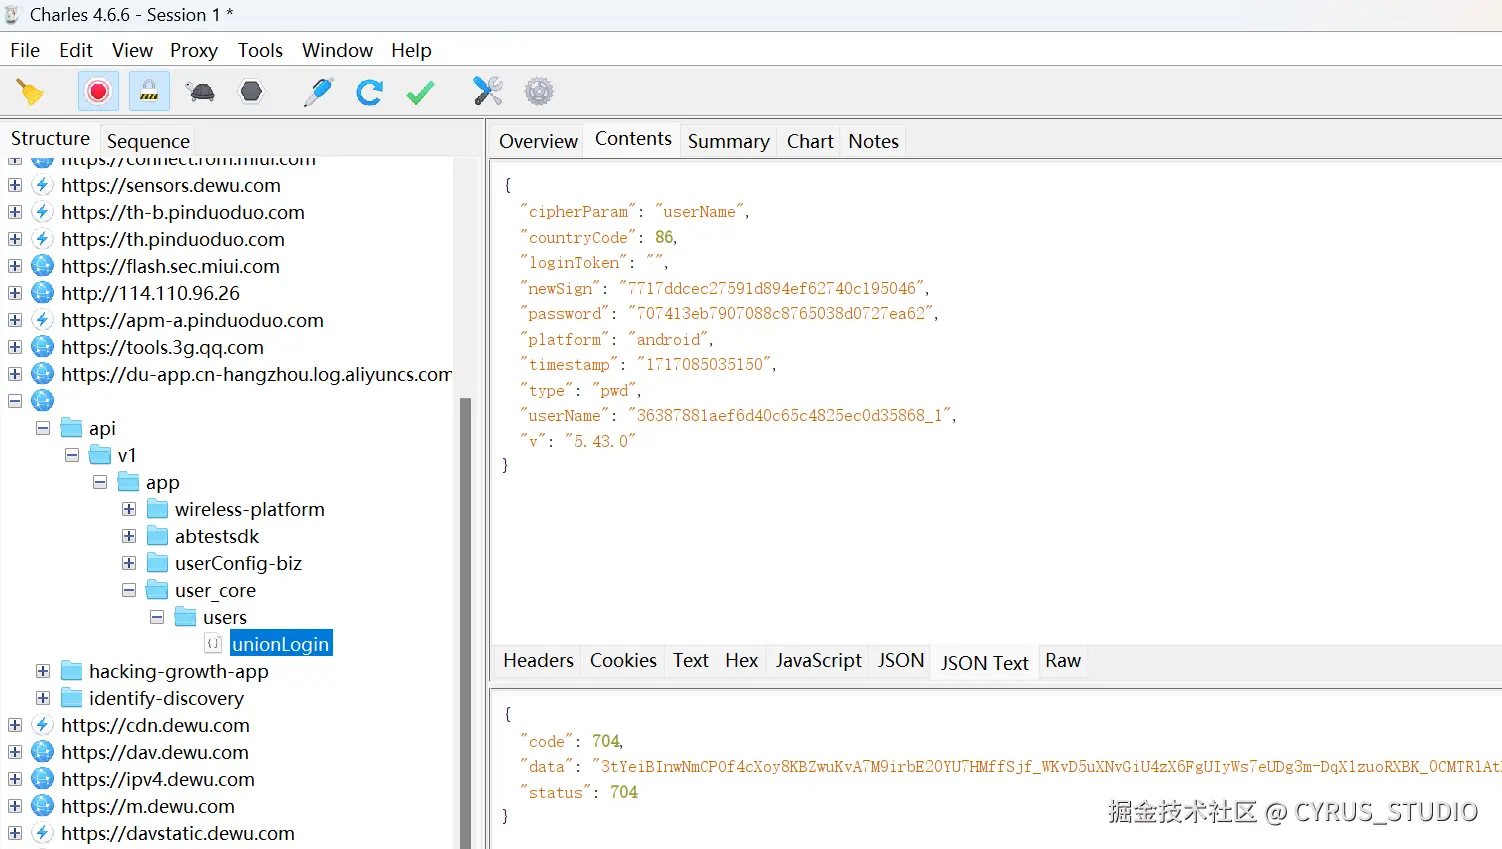Viewport: 1502px width, 849px height.
Task: Open the File menu
Action: 25,50
